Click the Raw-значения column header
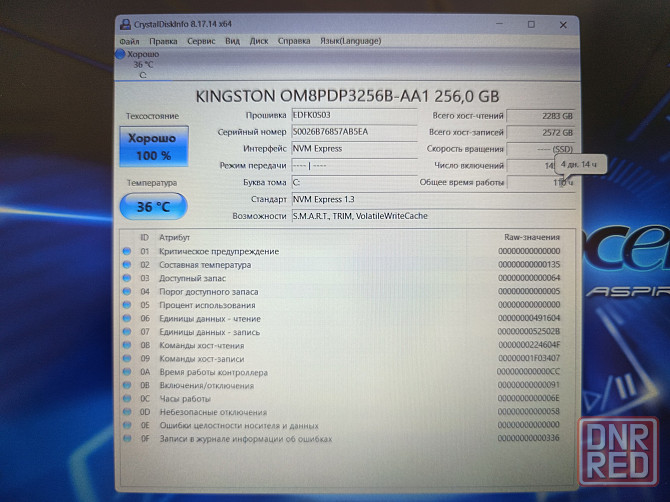The height and width of the screenshot is (502, 670). [532, 237]
